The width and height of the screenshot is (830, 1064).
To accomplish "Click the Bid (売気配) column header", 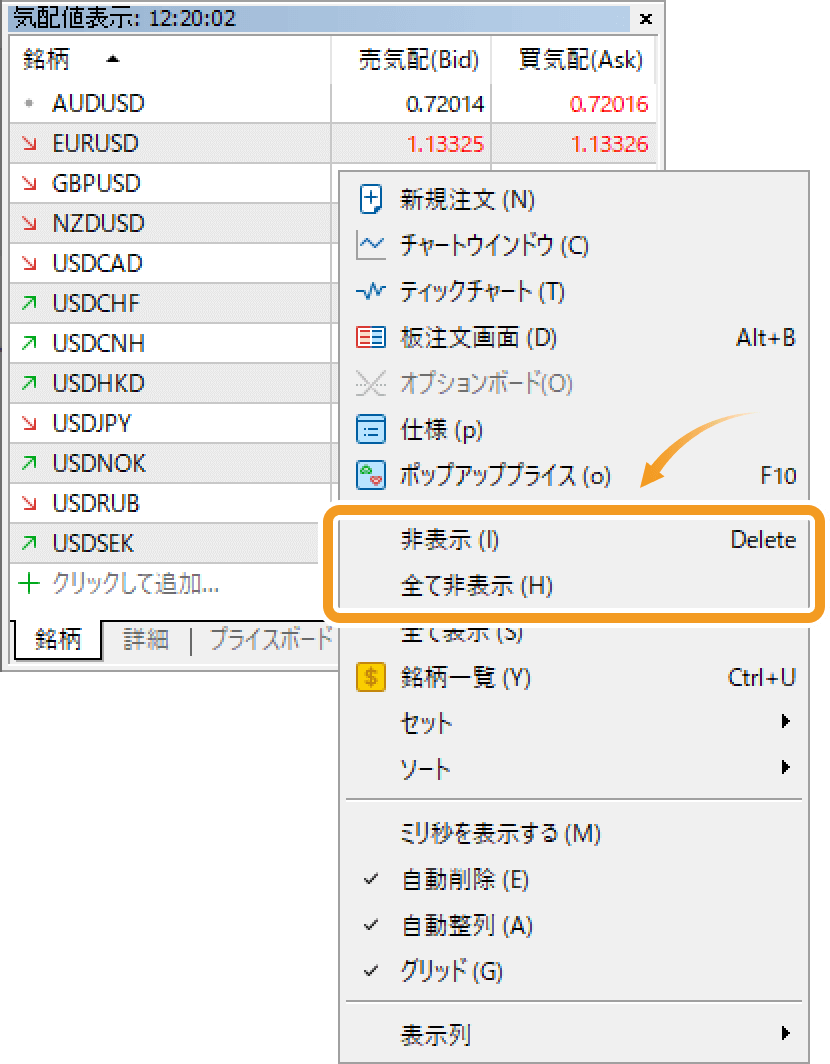I will [x=411, y=60].
